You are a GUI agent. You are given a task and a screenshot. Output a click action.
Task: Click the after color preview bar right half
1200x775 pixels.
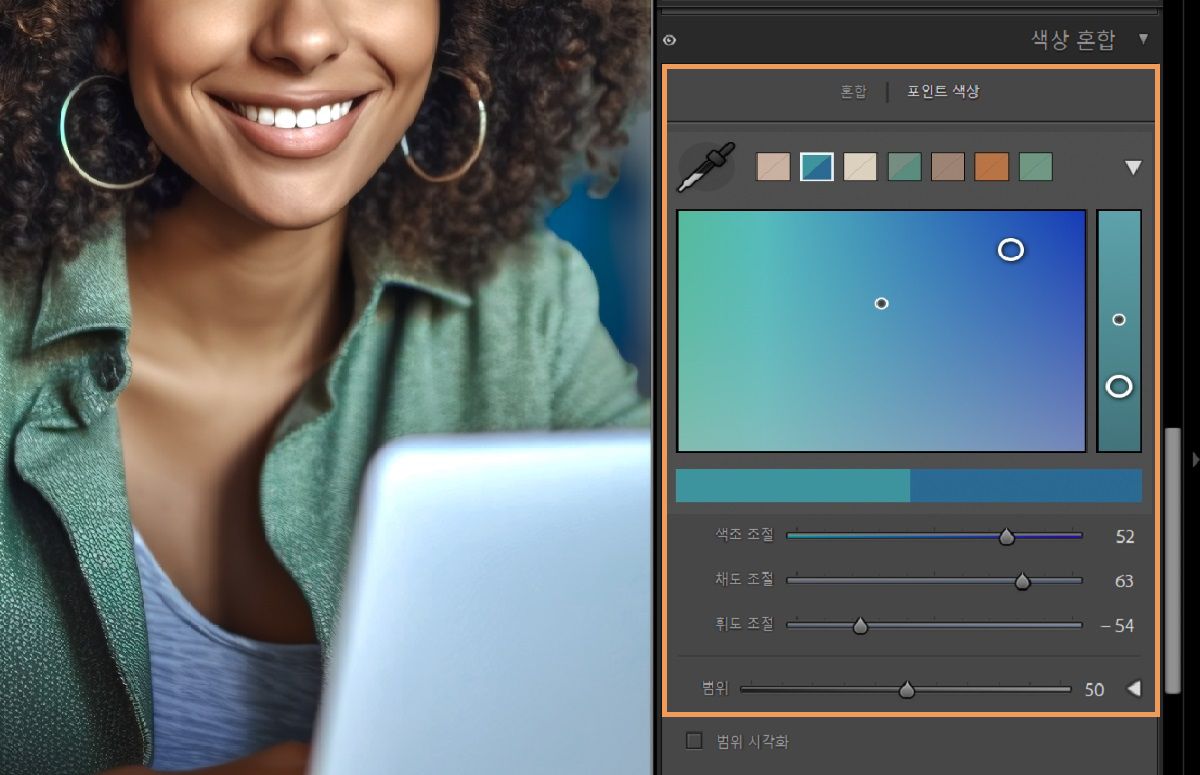(x=1026, y=485)
